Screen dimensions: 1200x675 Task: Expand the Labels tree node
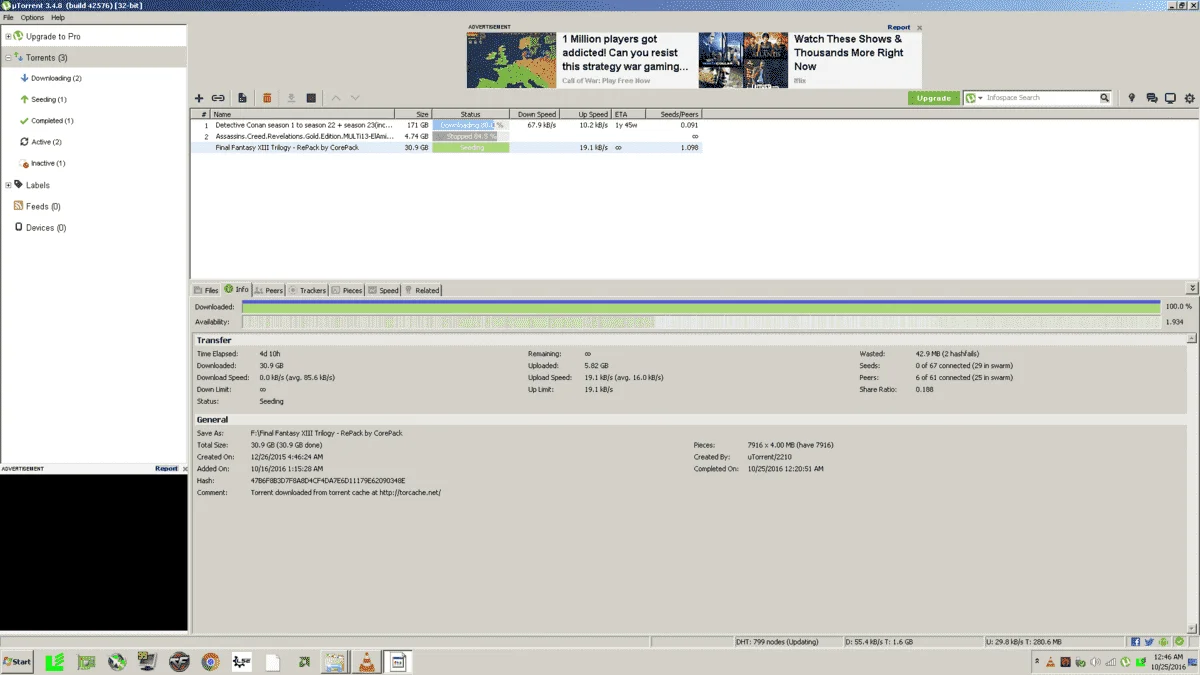[x=8, y=185]
